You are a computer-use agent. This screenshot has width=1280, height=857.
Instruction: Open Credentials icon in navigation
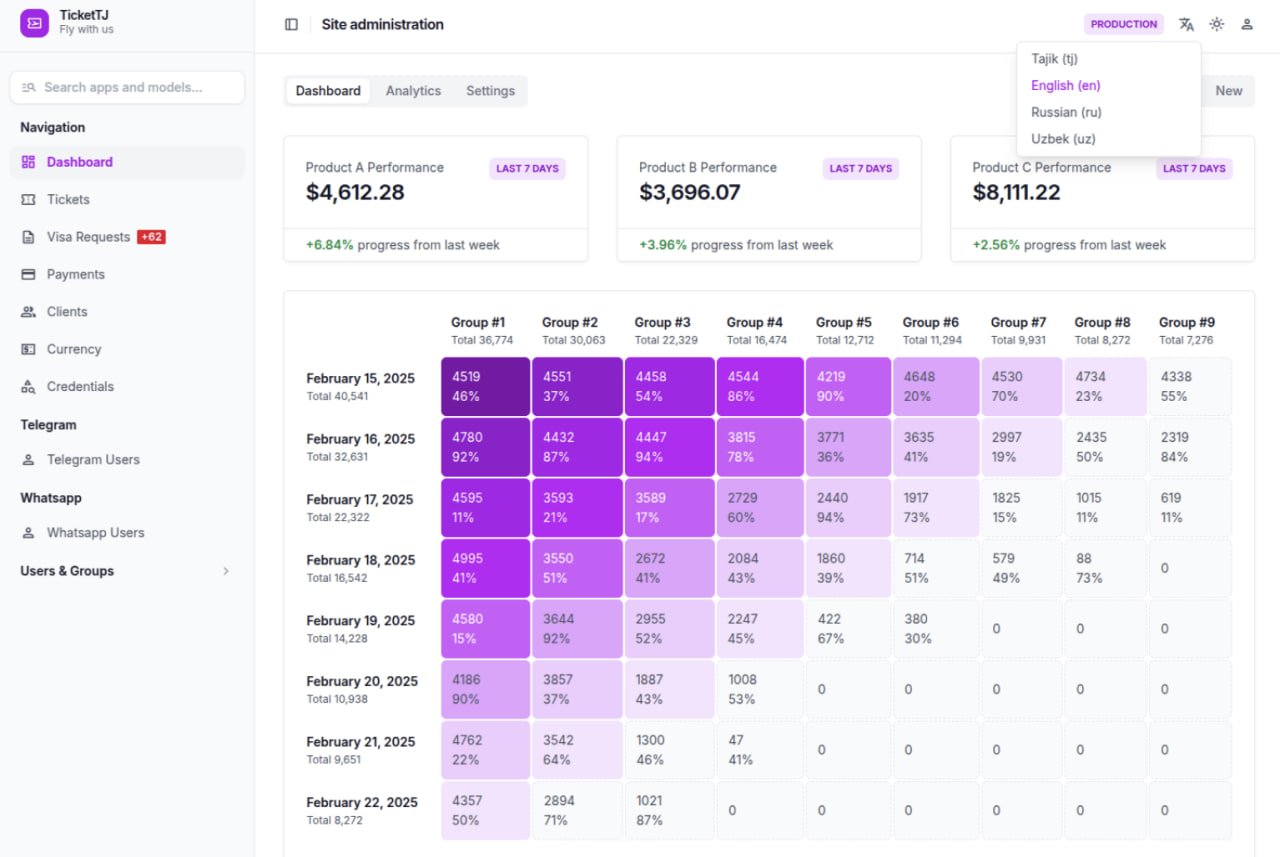28,387
